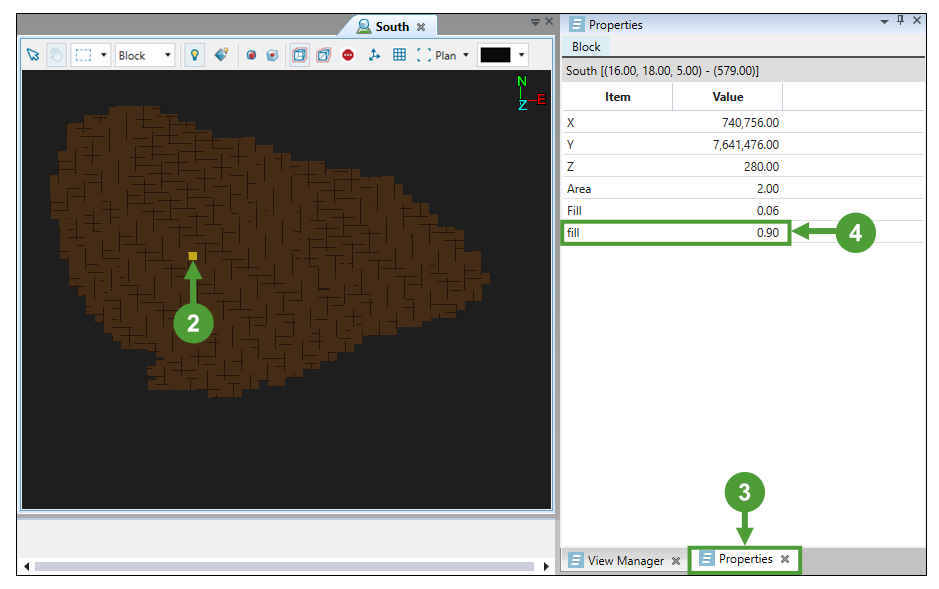Select the Properties tab at bottom

pyautogui.click(x=745, y=560)
